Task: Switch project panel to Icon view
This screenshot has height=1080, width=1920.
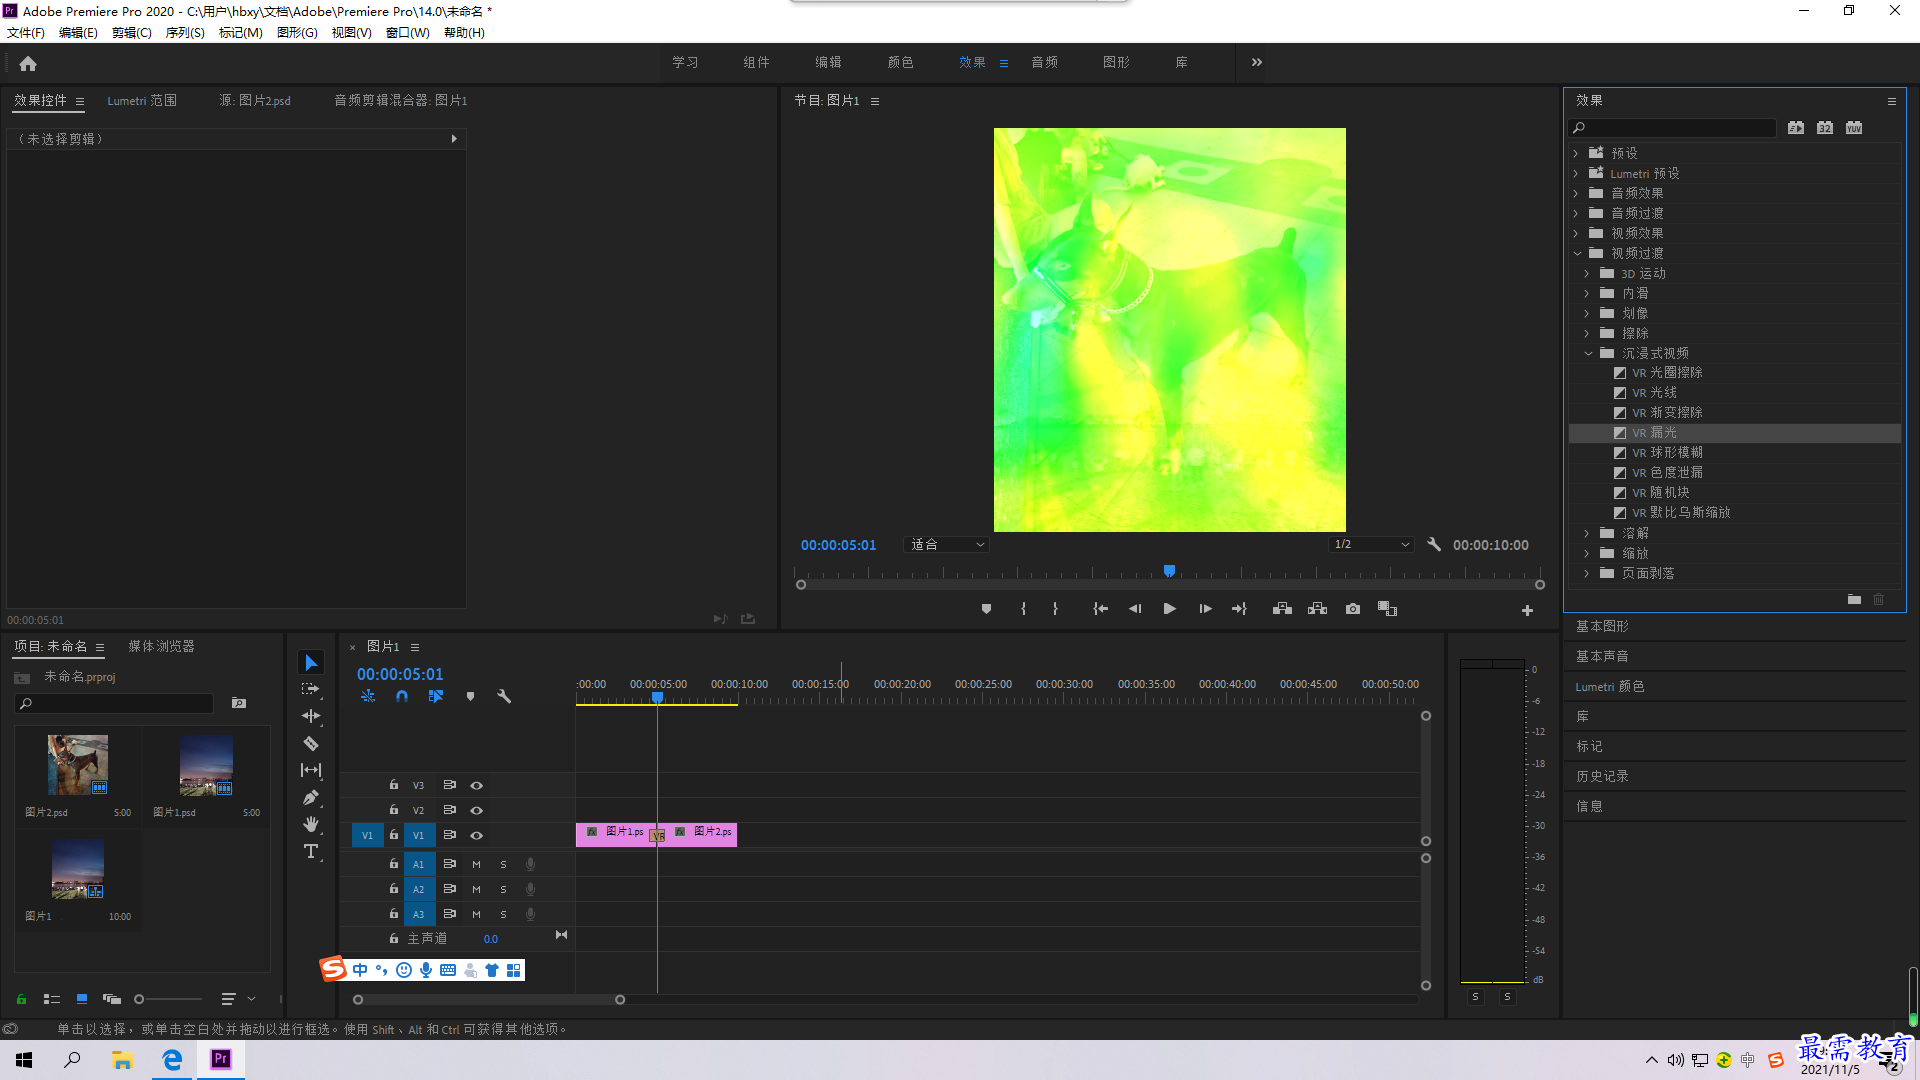Action: tap(82, 998)
